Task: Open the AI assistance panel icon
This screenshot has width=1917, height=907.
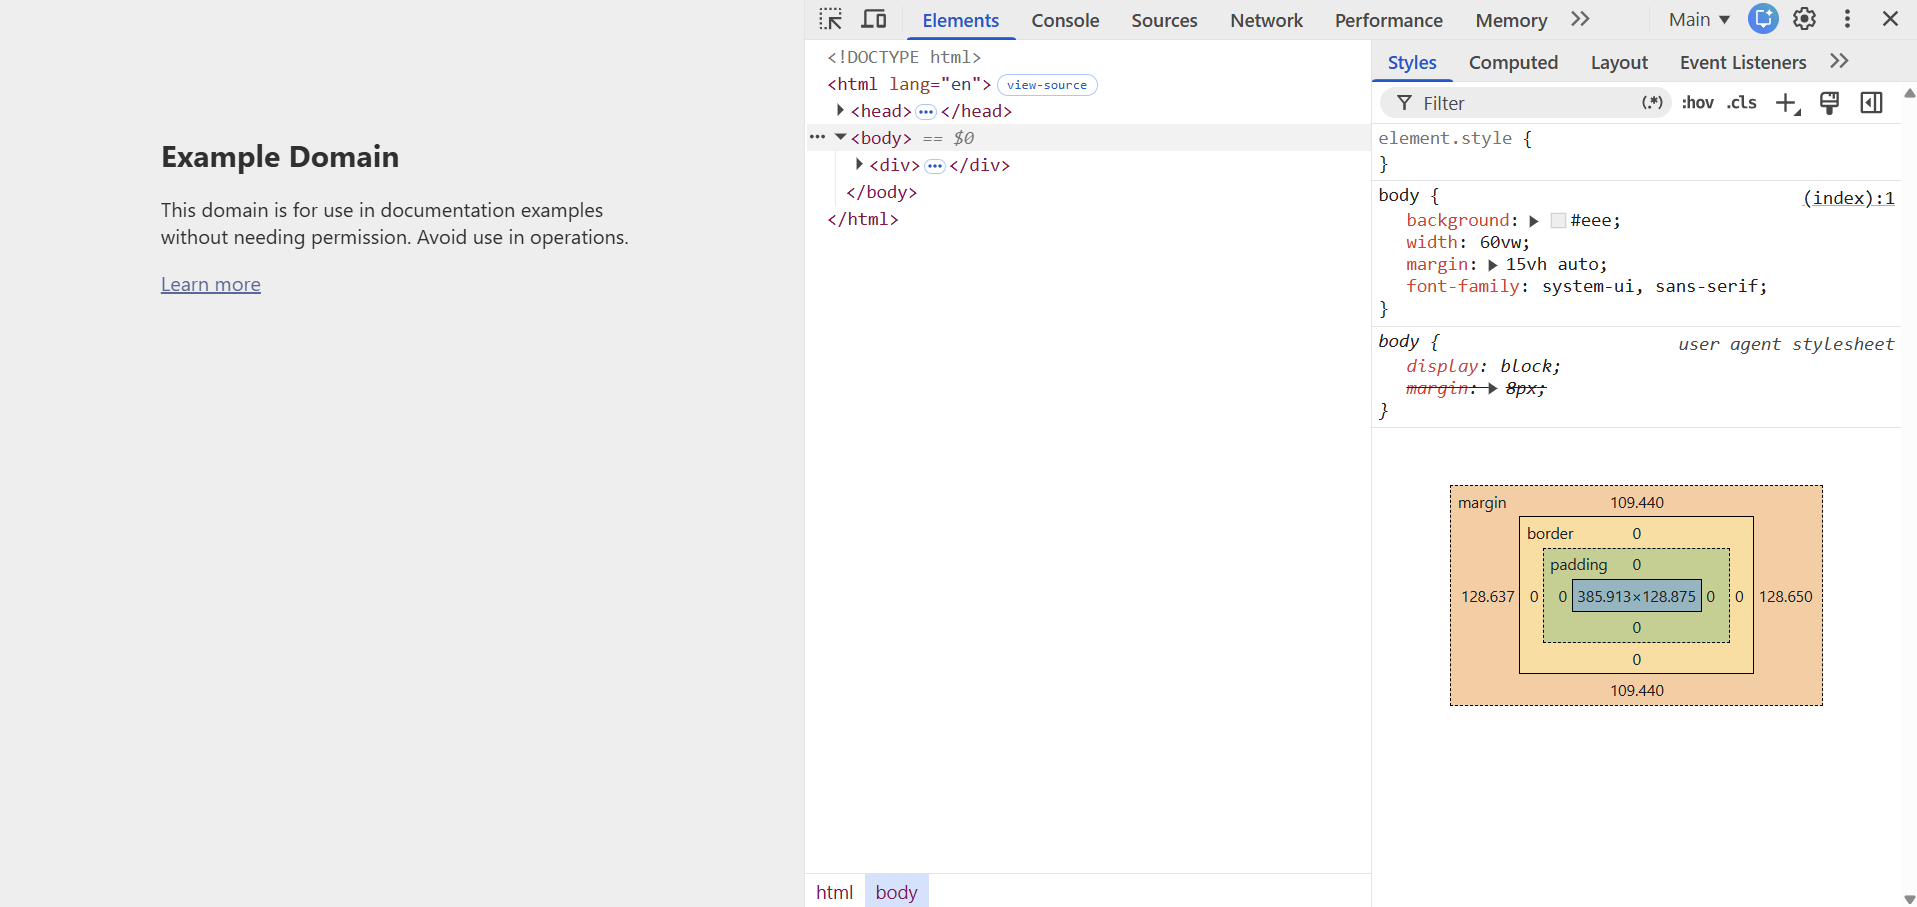Action: [1763, 19]
